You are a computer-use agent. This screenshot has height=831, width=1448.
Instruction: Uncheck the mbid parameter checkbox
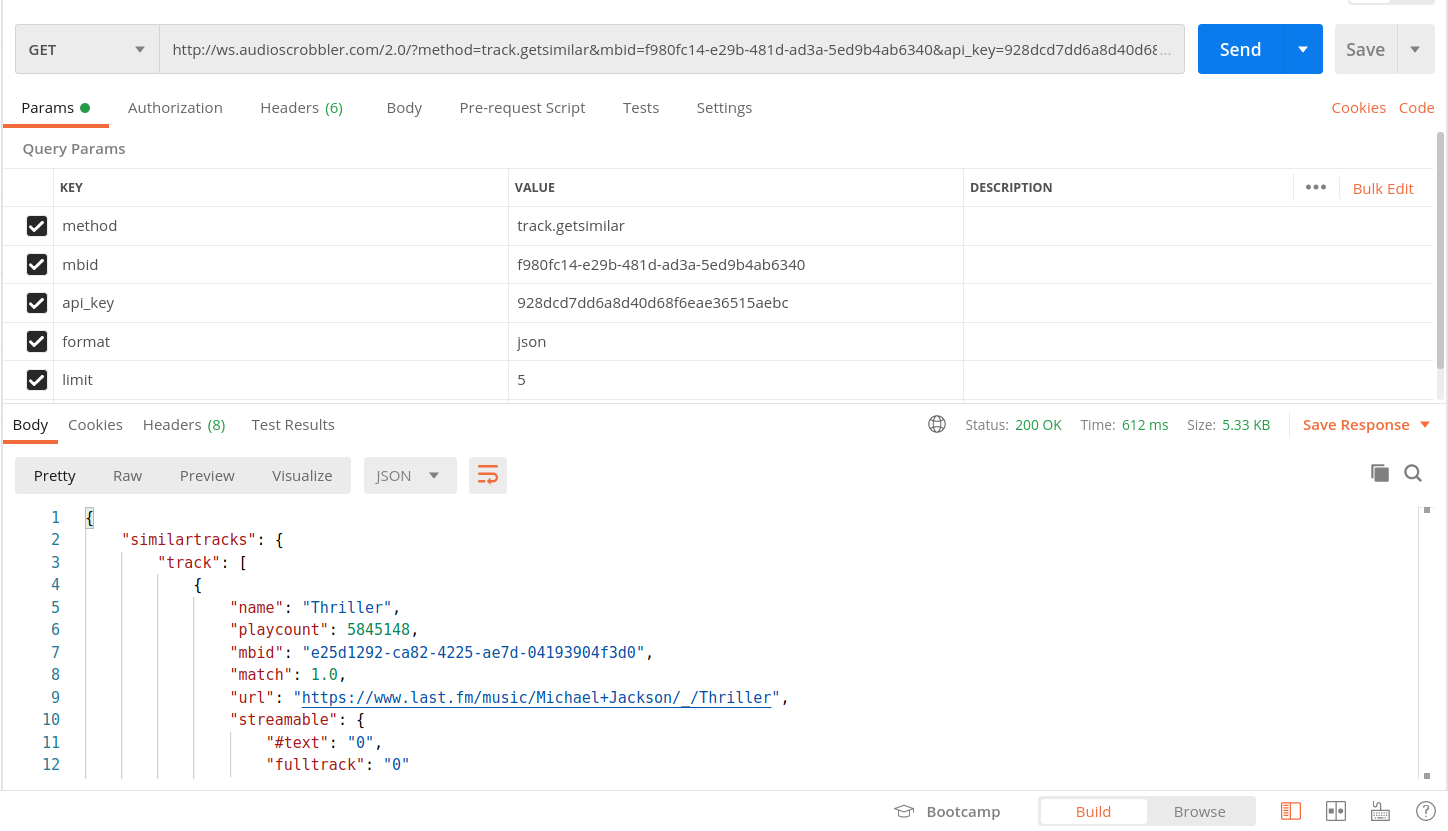tap(37, 265)
